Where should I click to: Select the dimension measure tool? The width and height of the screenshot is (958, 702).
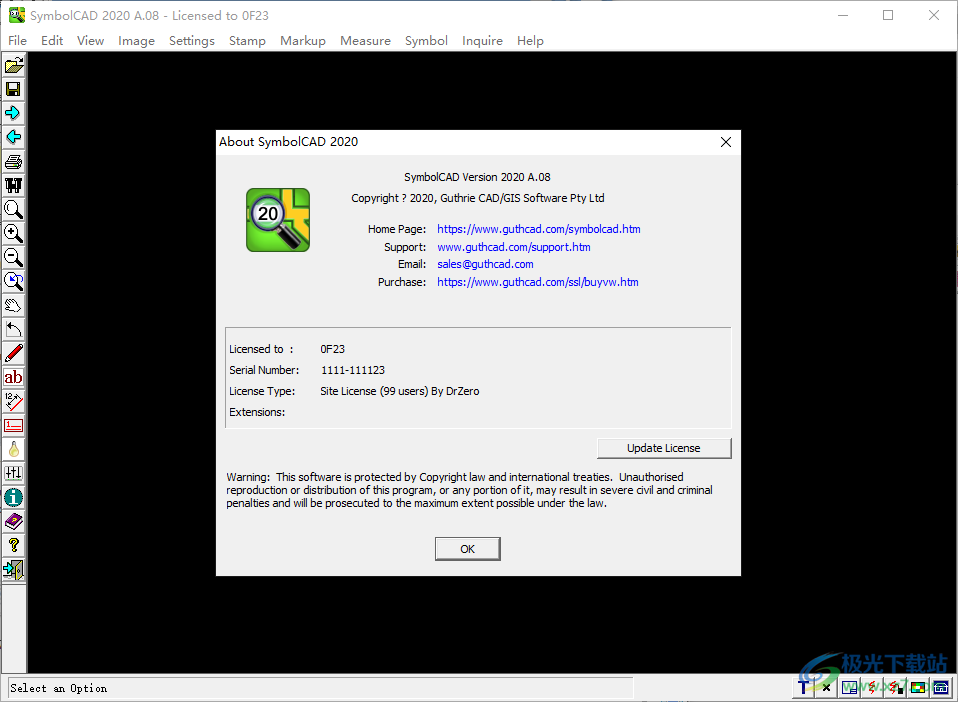coord(13,401)
